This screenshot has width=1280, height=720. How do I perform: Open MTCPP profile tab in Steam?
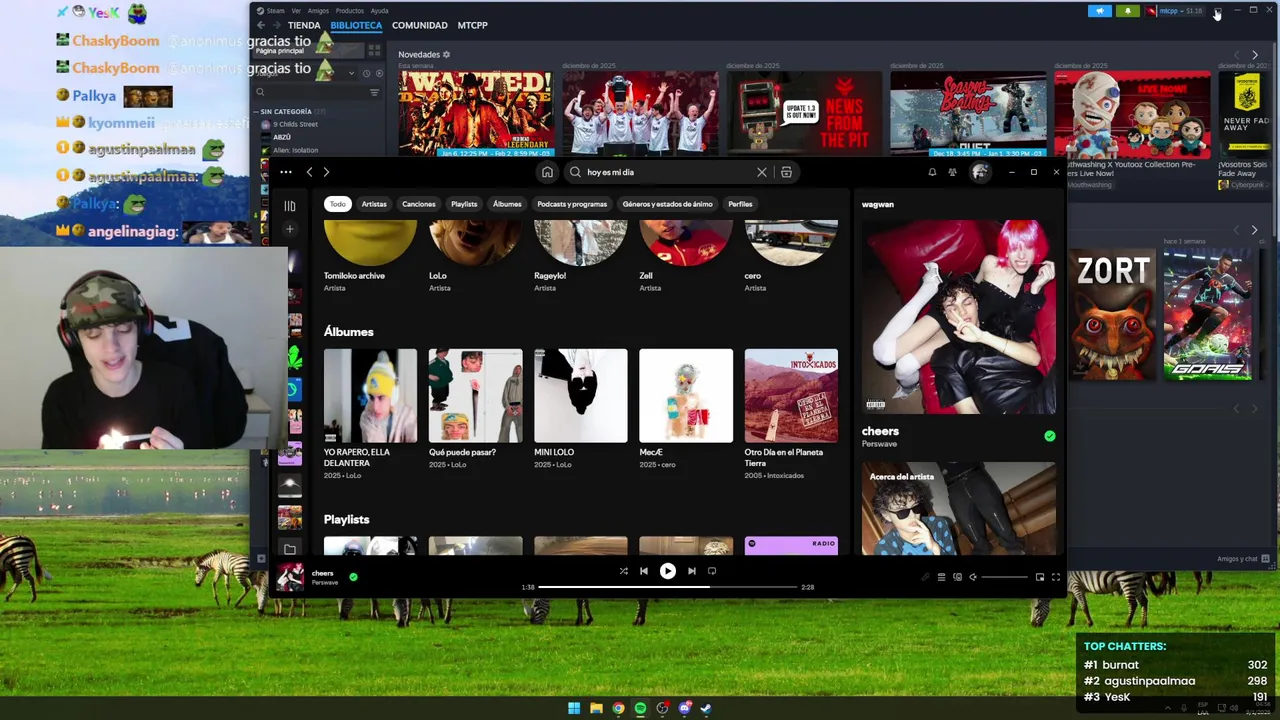click(473, 25)
